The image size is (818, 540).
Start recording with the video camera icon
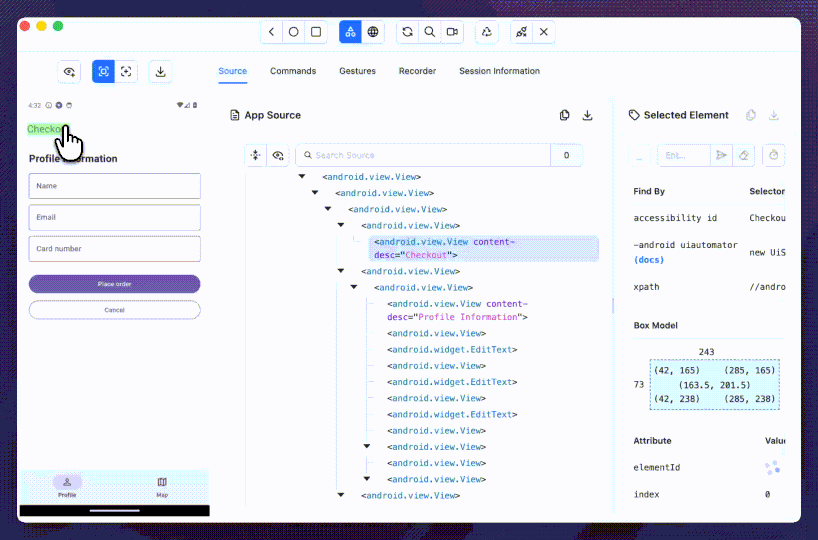[x=452, y=32]
